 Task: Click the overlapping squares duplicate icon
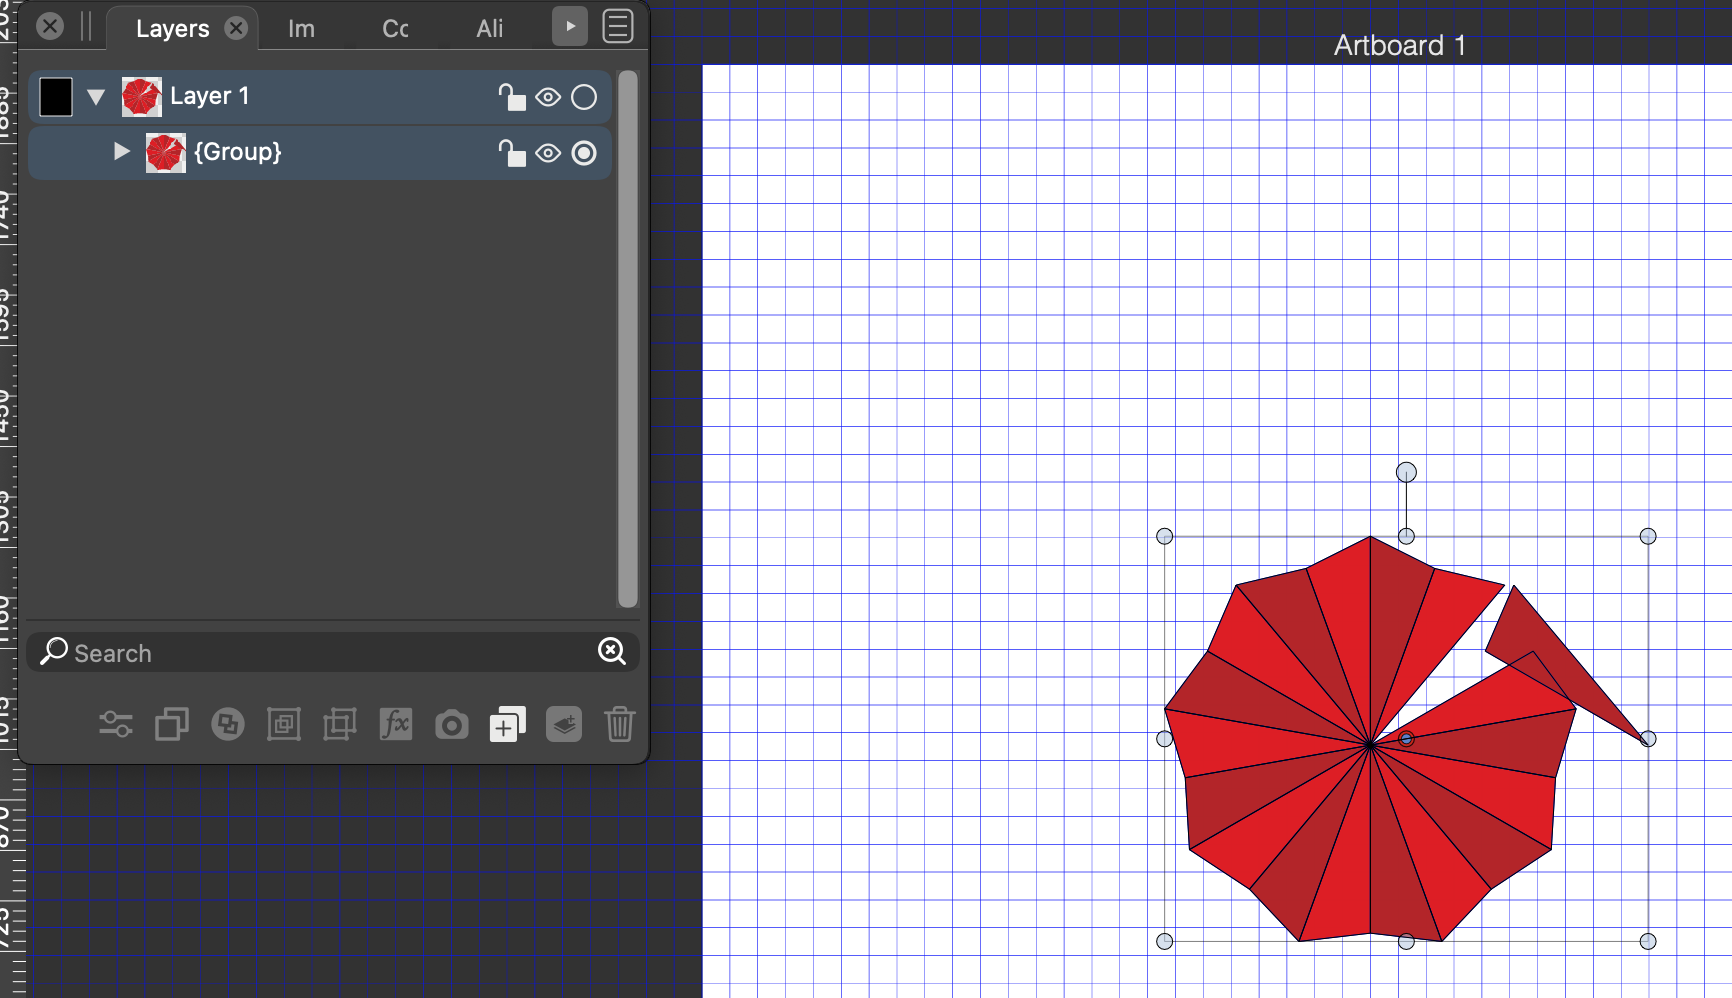point(172,724)
